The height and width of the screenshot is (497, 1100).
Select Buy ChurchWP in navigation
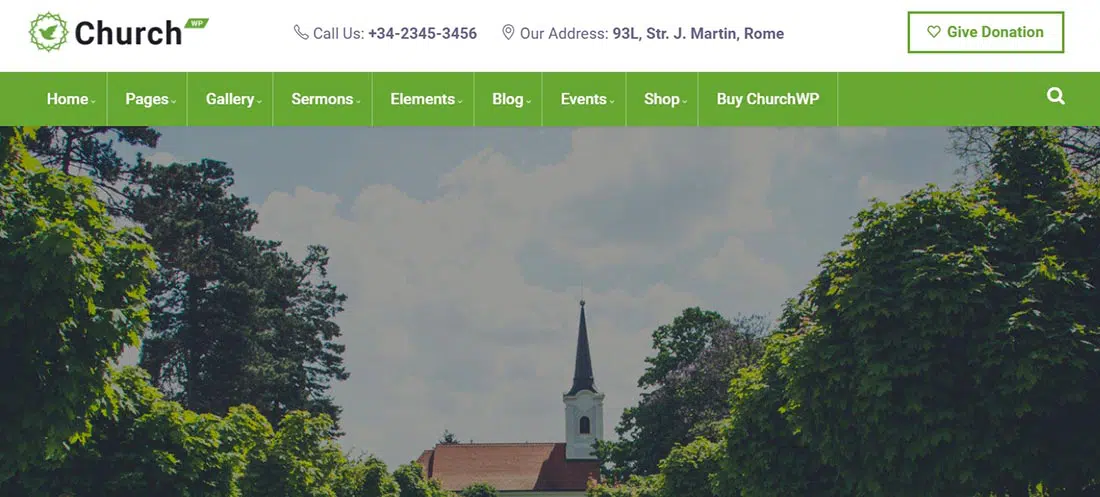pos(767,99)
